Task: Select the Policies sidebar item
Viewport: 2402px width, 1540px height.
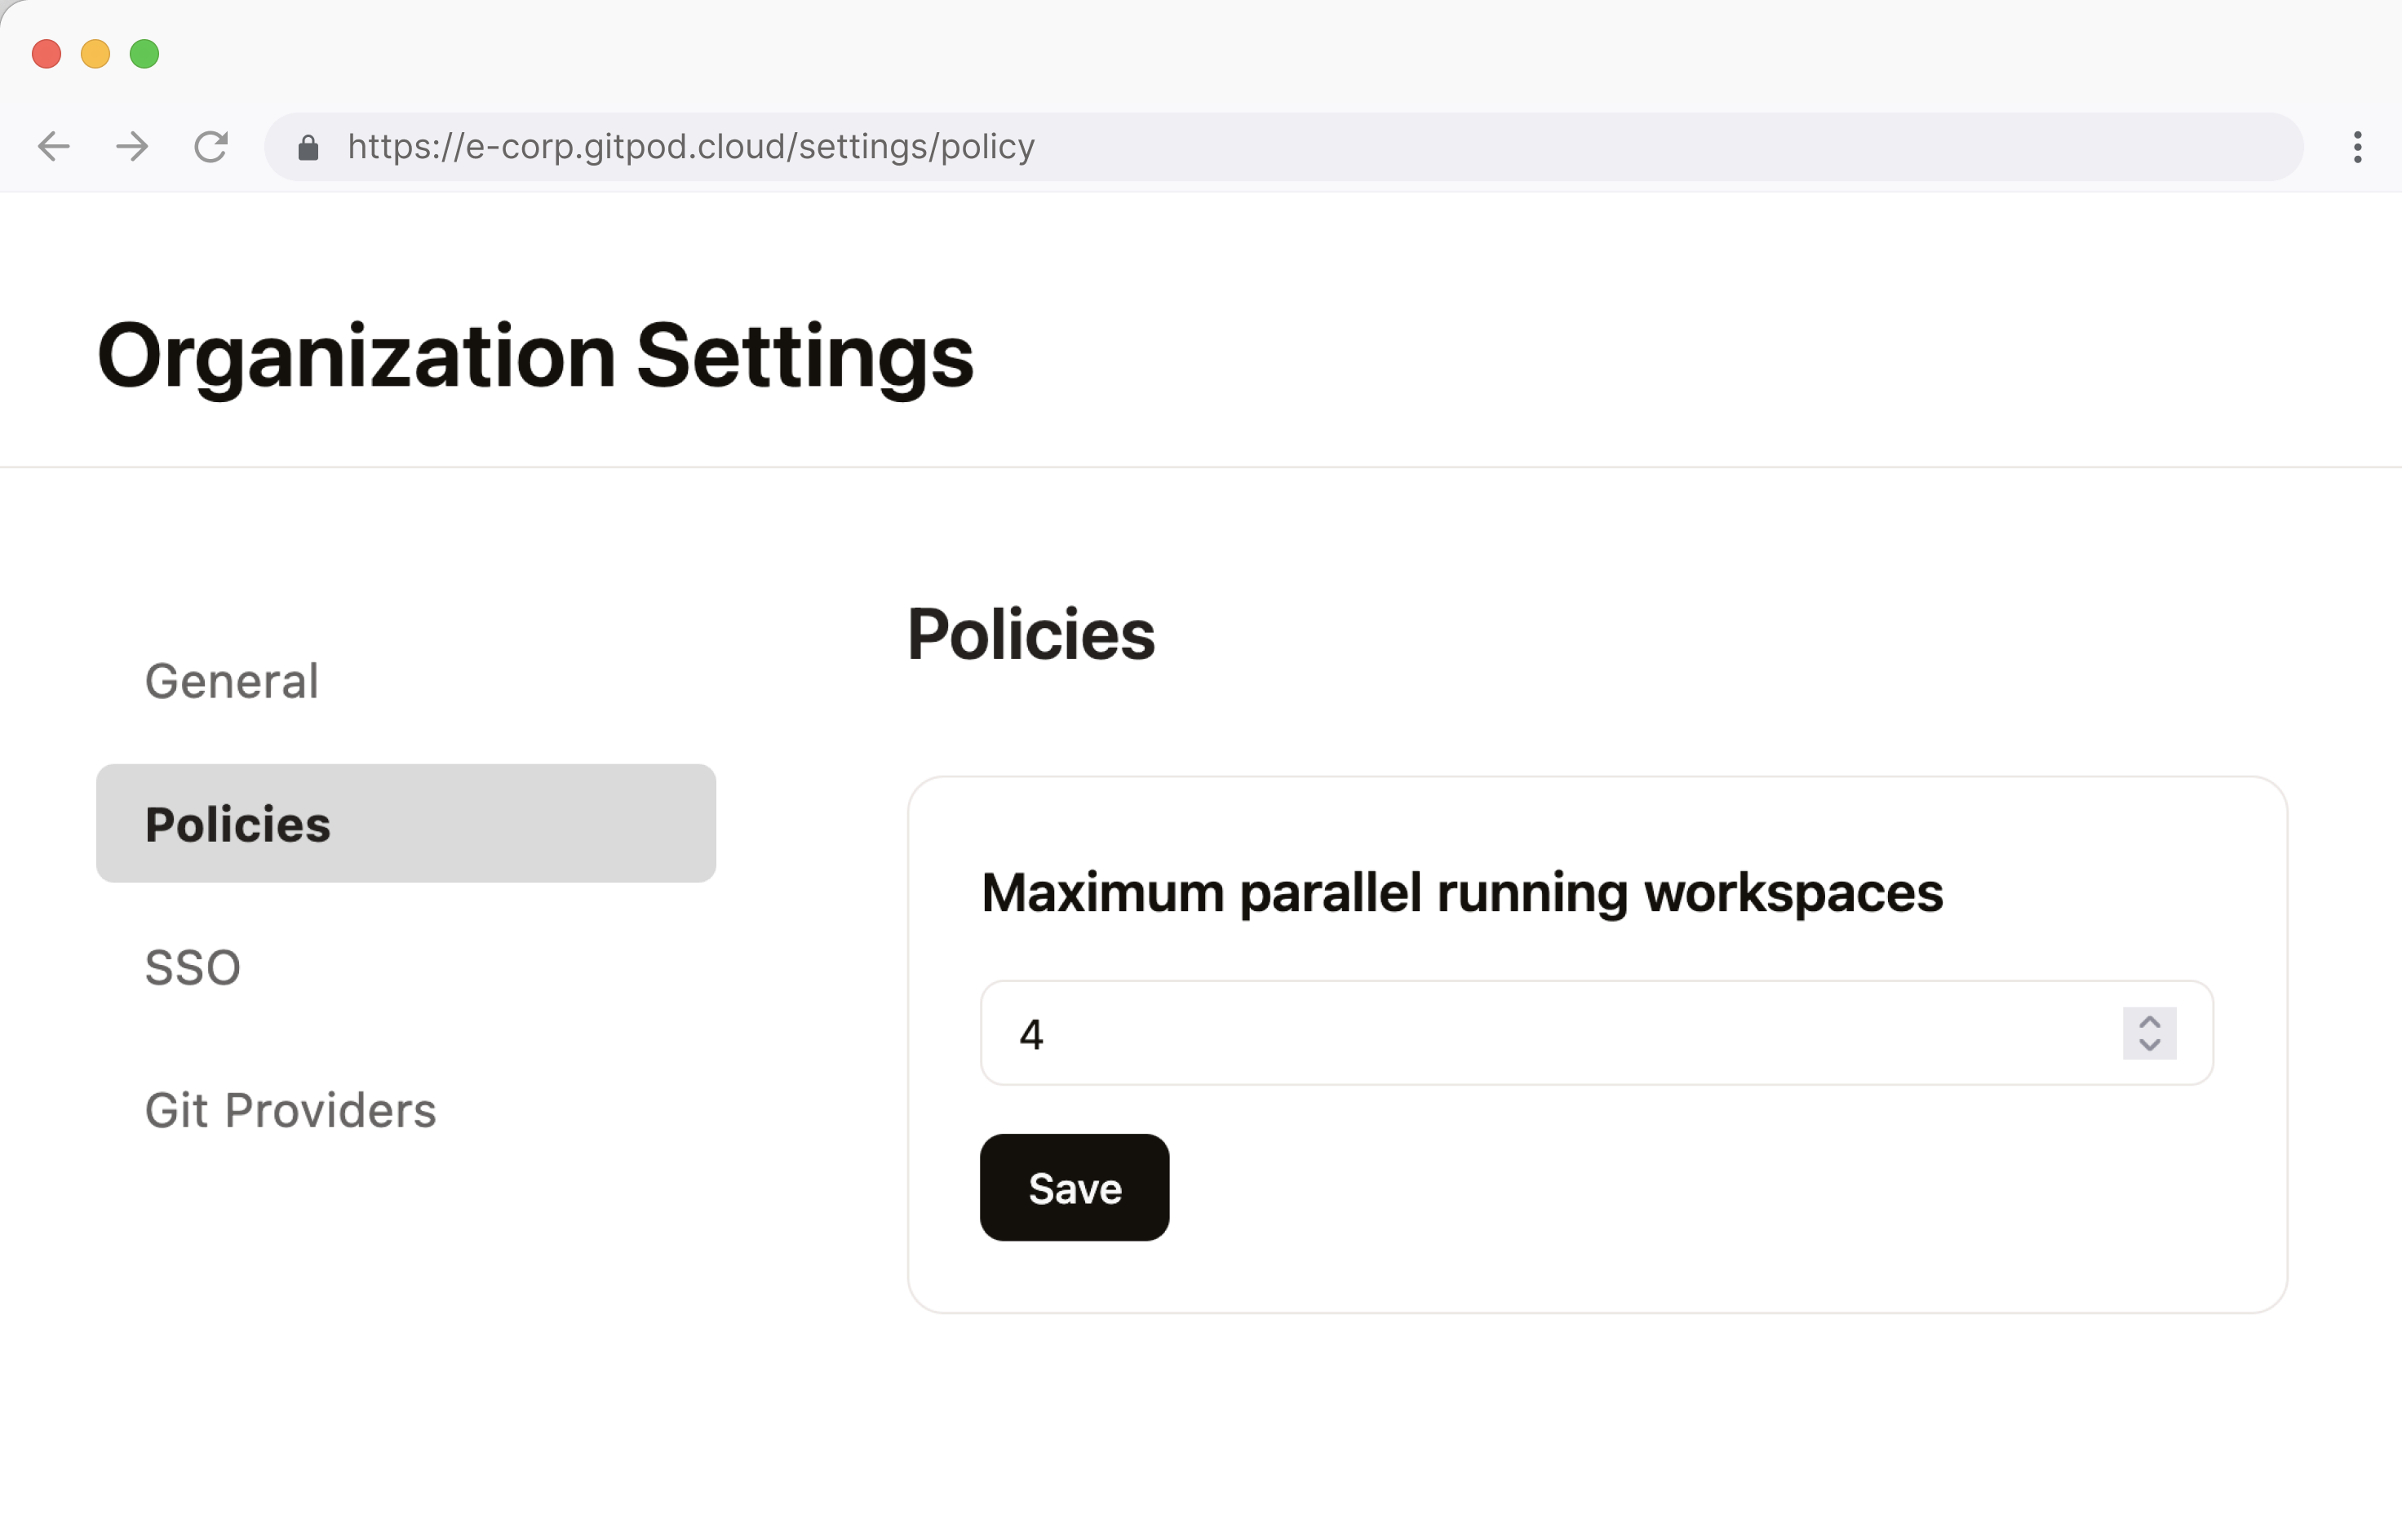Action: tap(406, 824)
